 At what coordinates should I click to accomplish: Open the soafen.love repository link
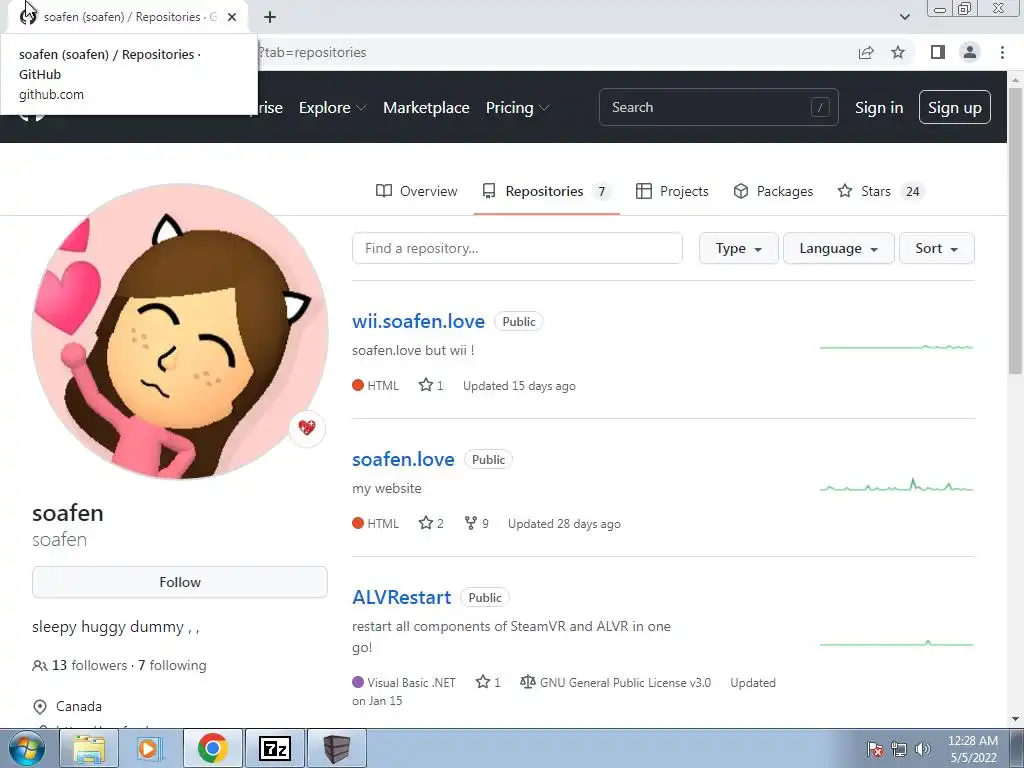pyautogui.click(x=403, y=459)
